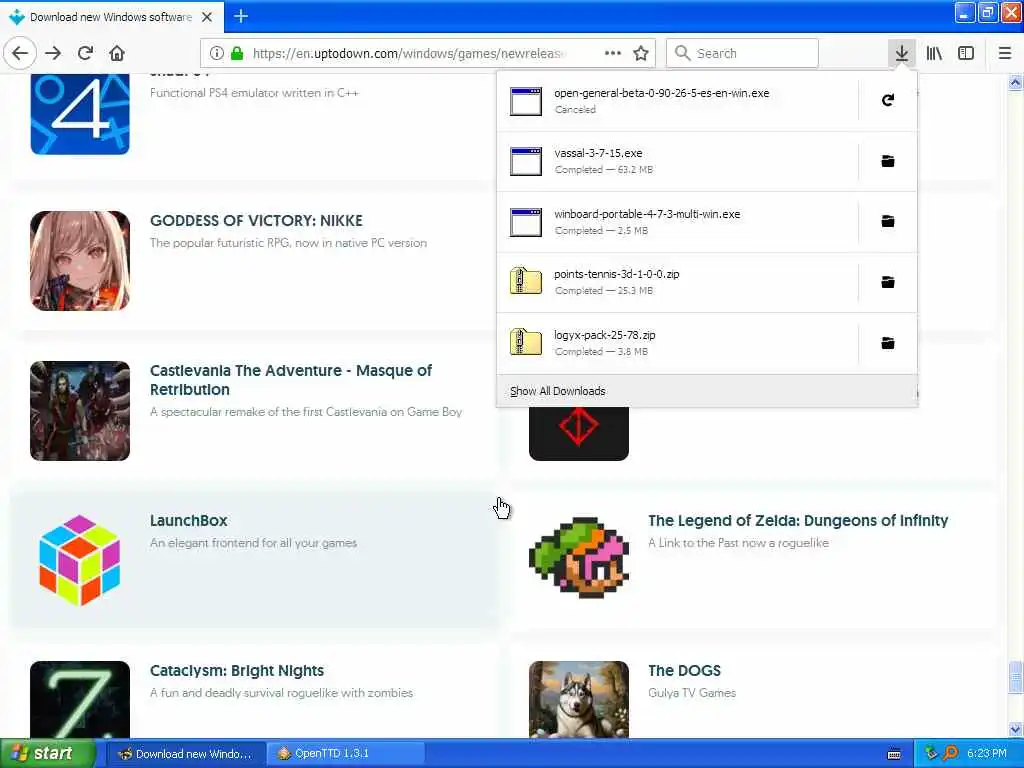Open the Firefox hamburger menu

(x=1005, y=54)
